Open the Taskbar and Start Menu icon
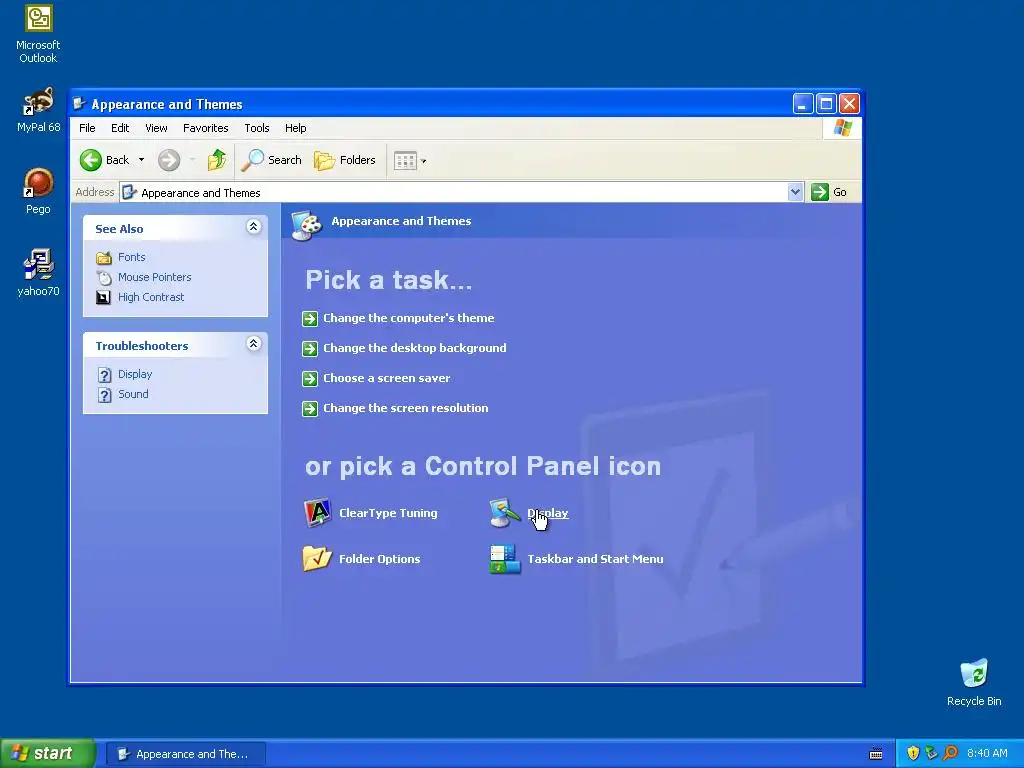The image size is (1024, 768). click(x=505, y=559)
